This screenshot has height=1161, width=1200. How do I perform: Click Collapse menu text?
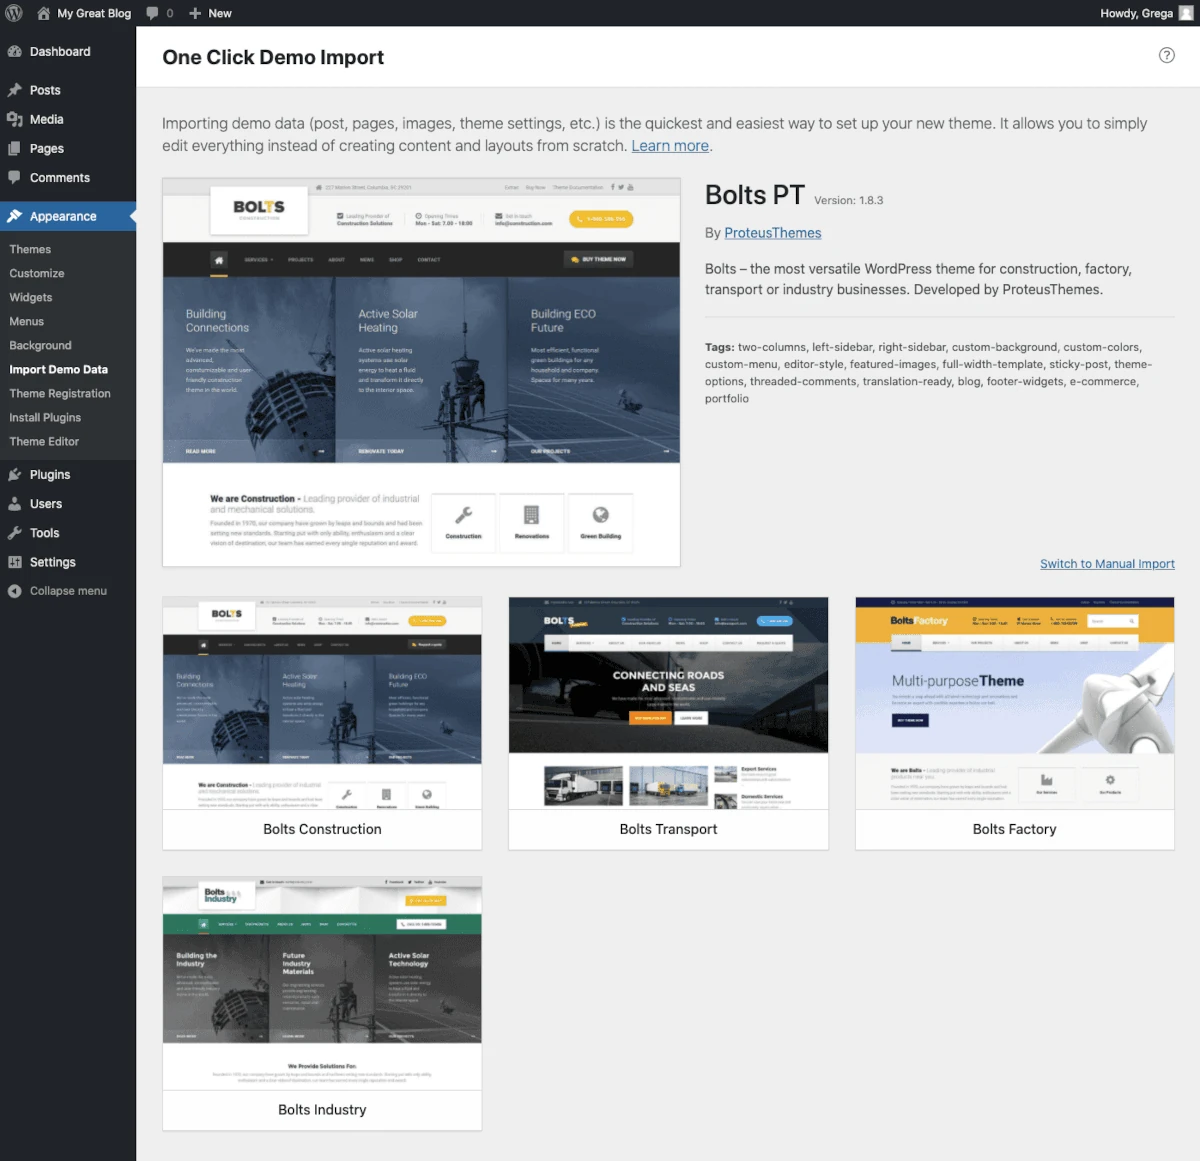(68, 591)
